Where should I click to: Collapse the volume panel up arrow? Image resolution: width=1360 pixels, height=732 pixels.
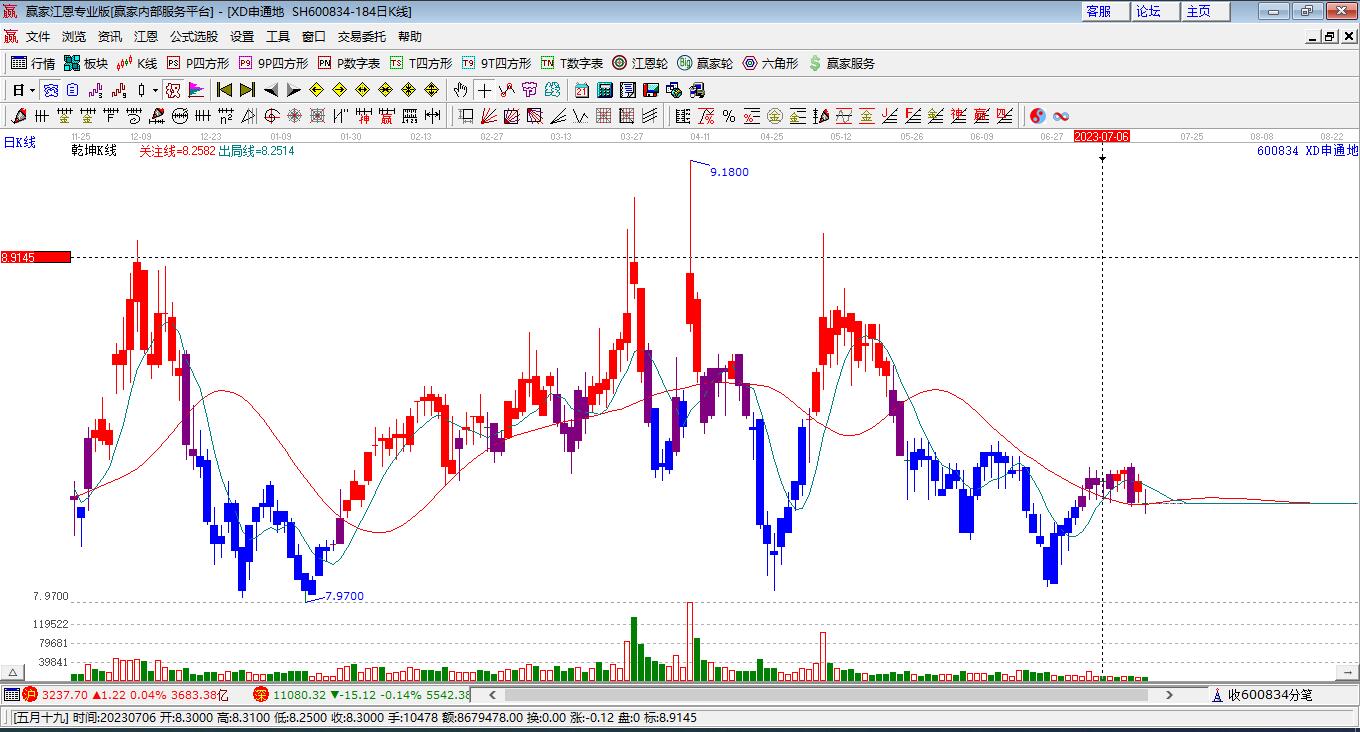tap(13, 672)
